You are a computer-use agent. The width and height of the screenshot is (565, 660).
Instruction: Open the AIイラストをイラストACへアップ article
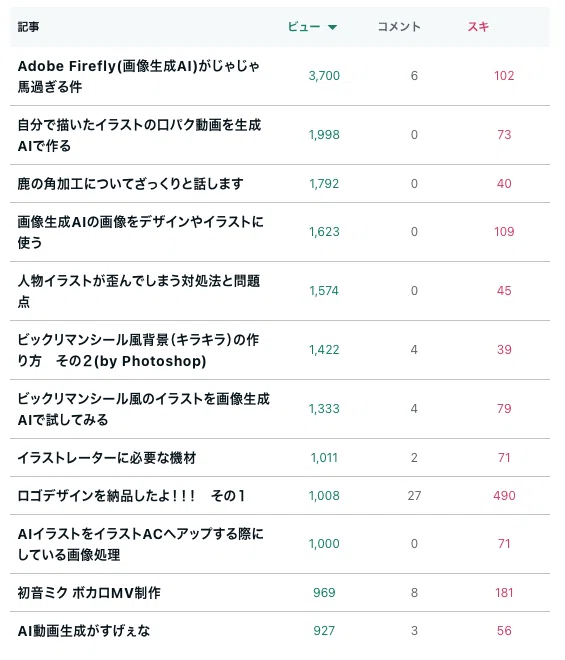[141, 544]
